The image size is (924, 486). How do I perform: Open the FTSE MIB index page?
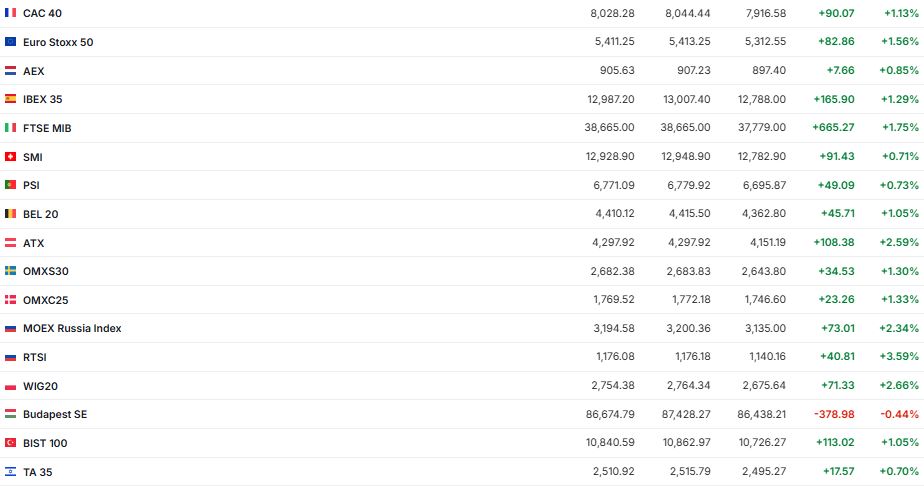tap(47, 128)
